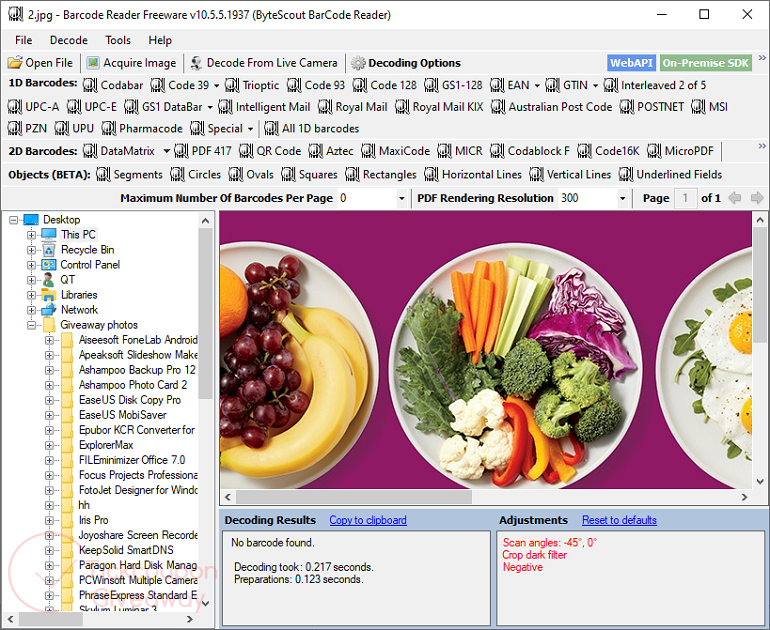Image resolution: width=770 pixels, height=630 pixels.
Task: Select MaxiCode barcode type
Action: 395,151
